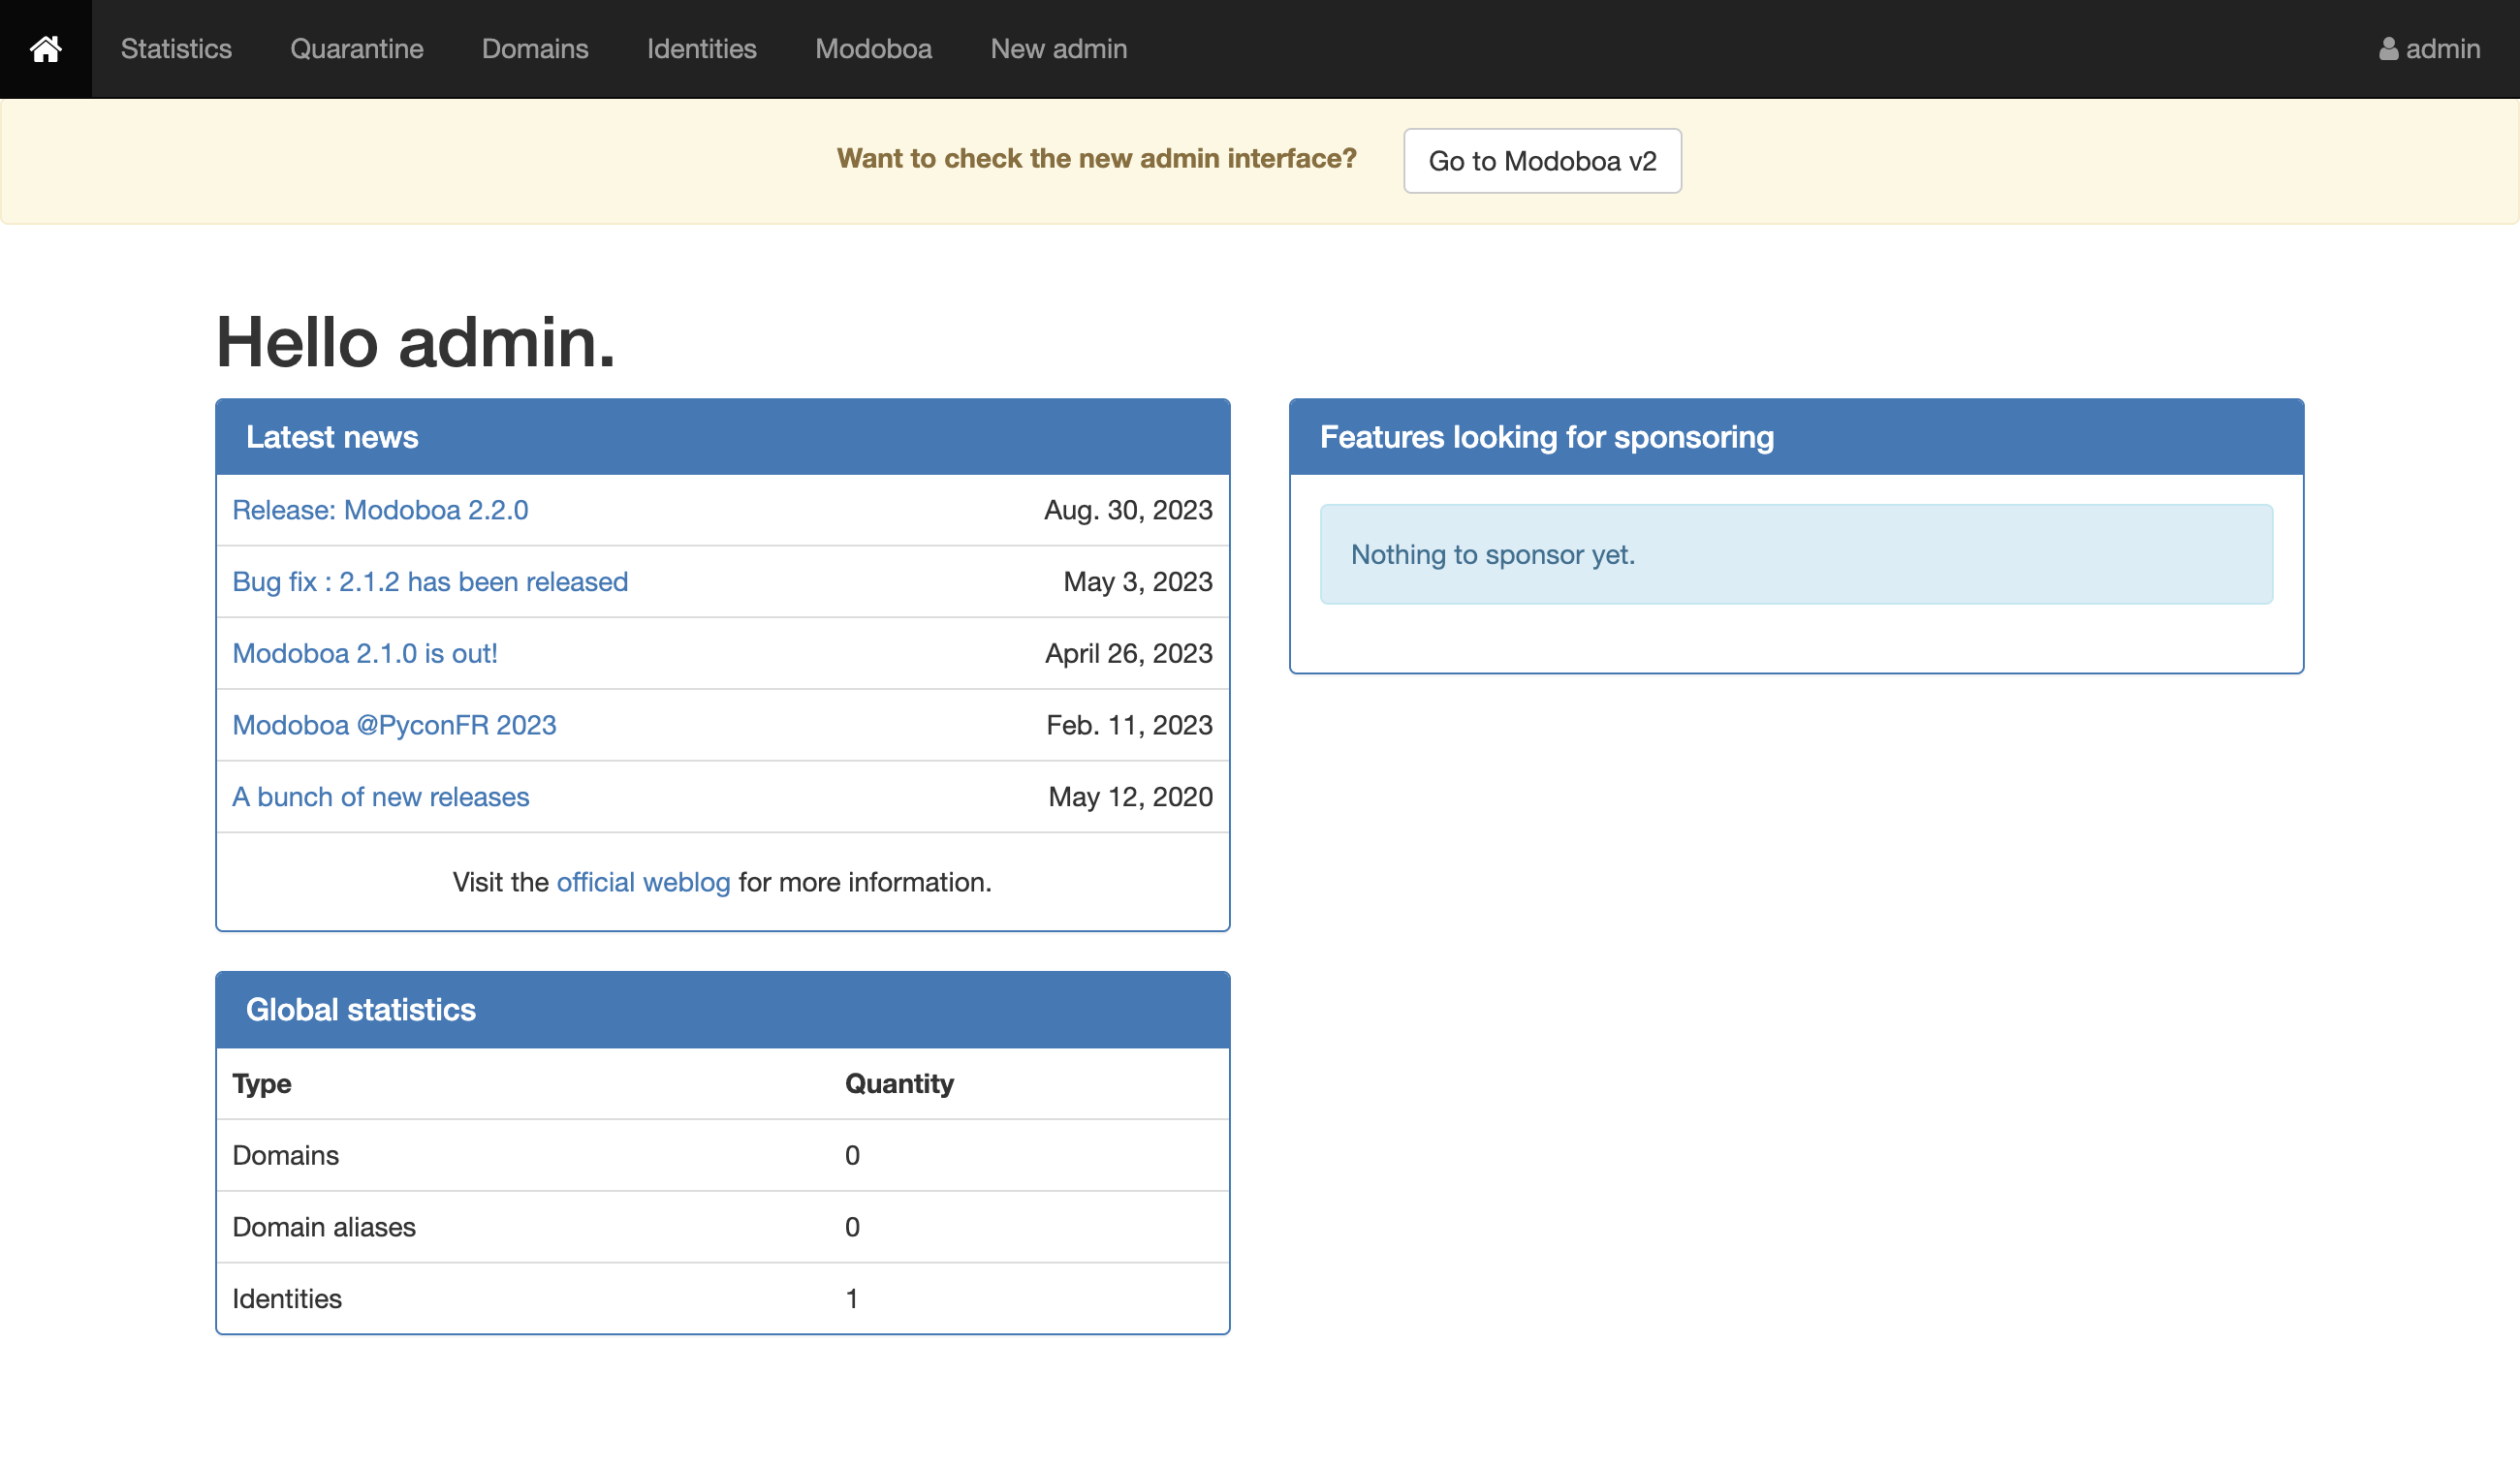Viewport: 2520px width, 1469px height.
Task: Click the 'May 12, 2020' date
Action: click(1130, 797)
